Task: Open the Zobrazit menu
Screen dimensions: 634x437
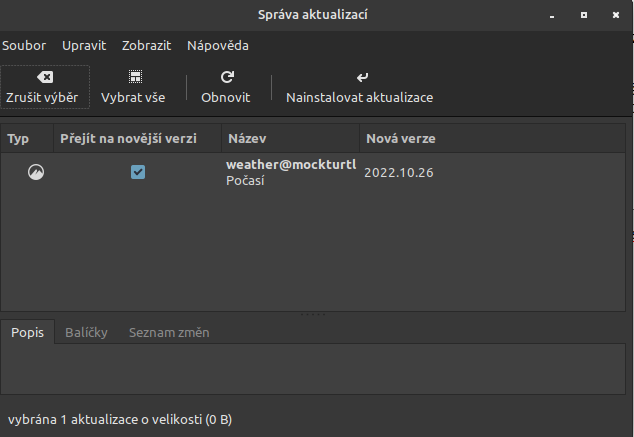Action: pos(147,45)
